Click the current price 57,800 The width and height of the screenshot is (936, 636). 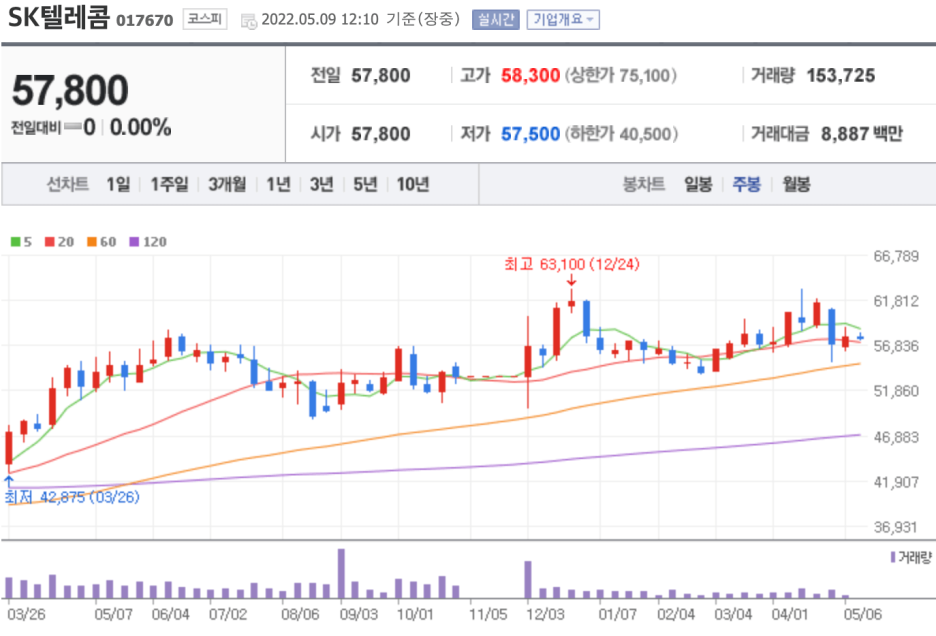coord(70,90)
